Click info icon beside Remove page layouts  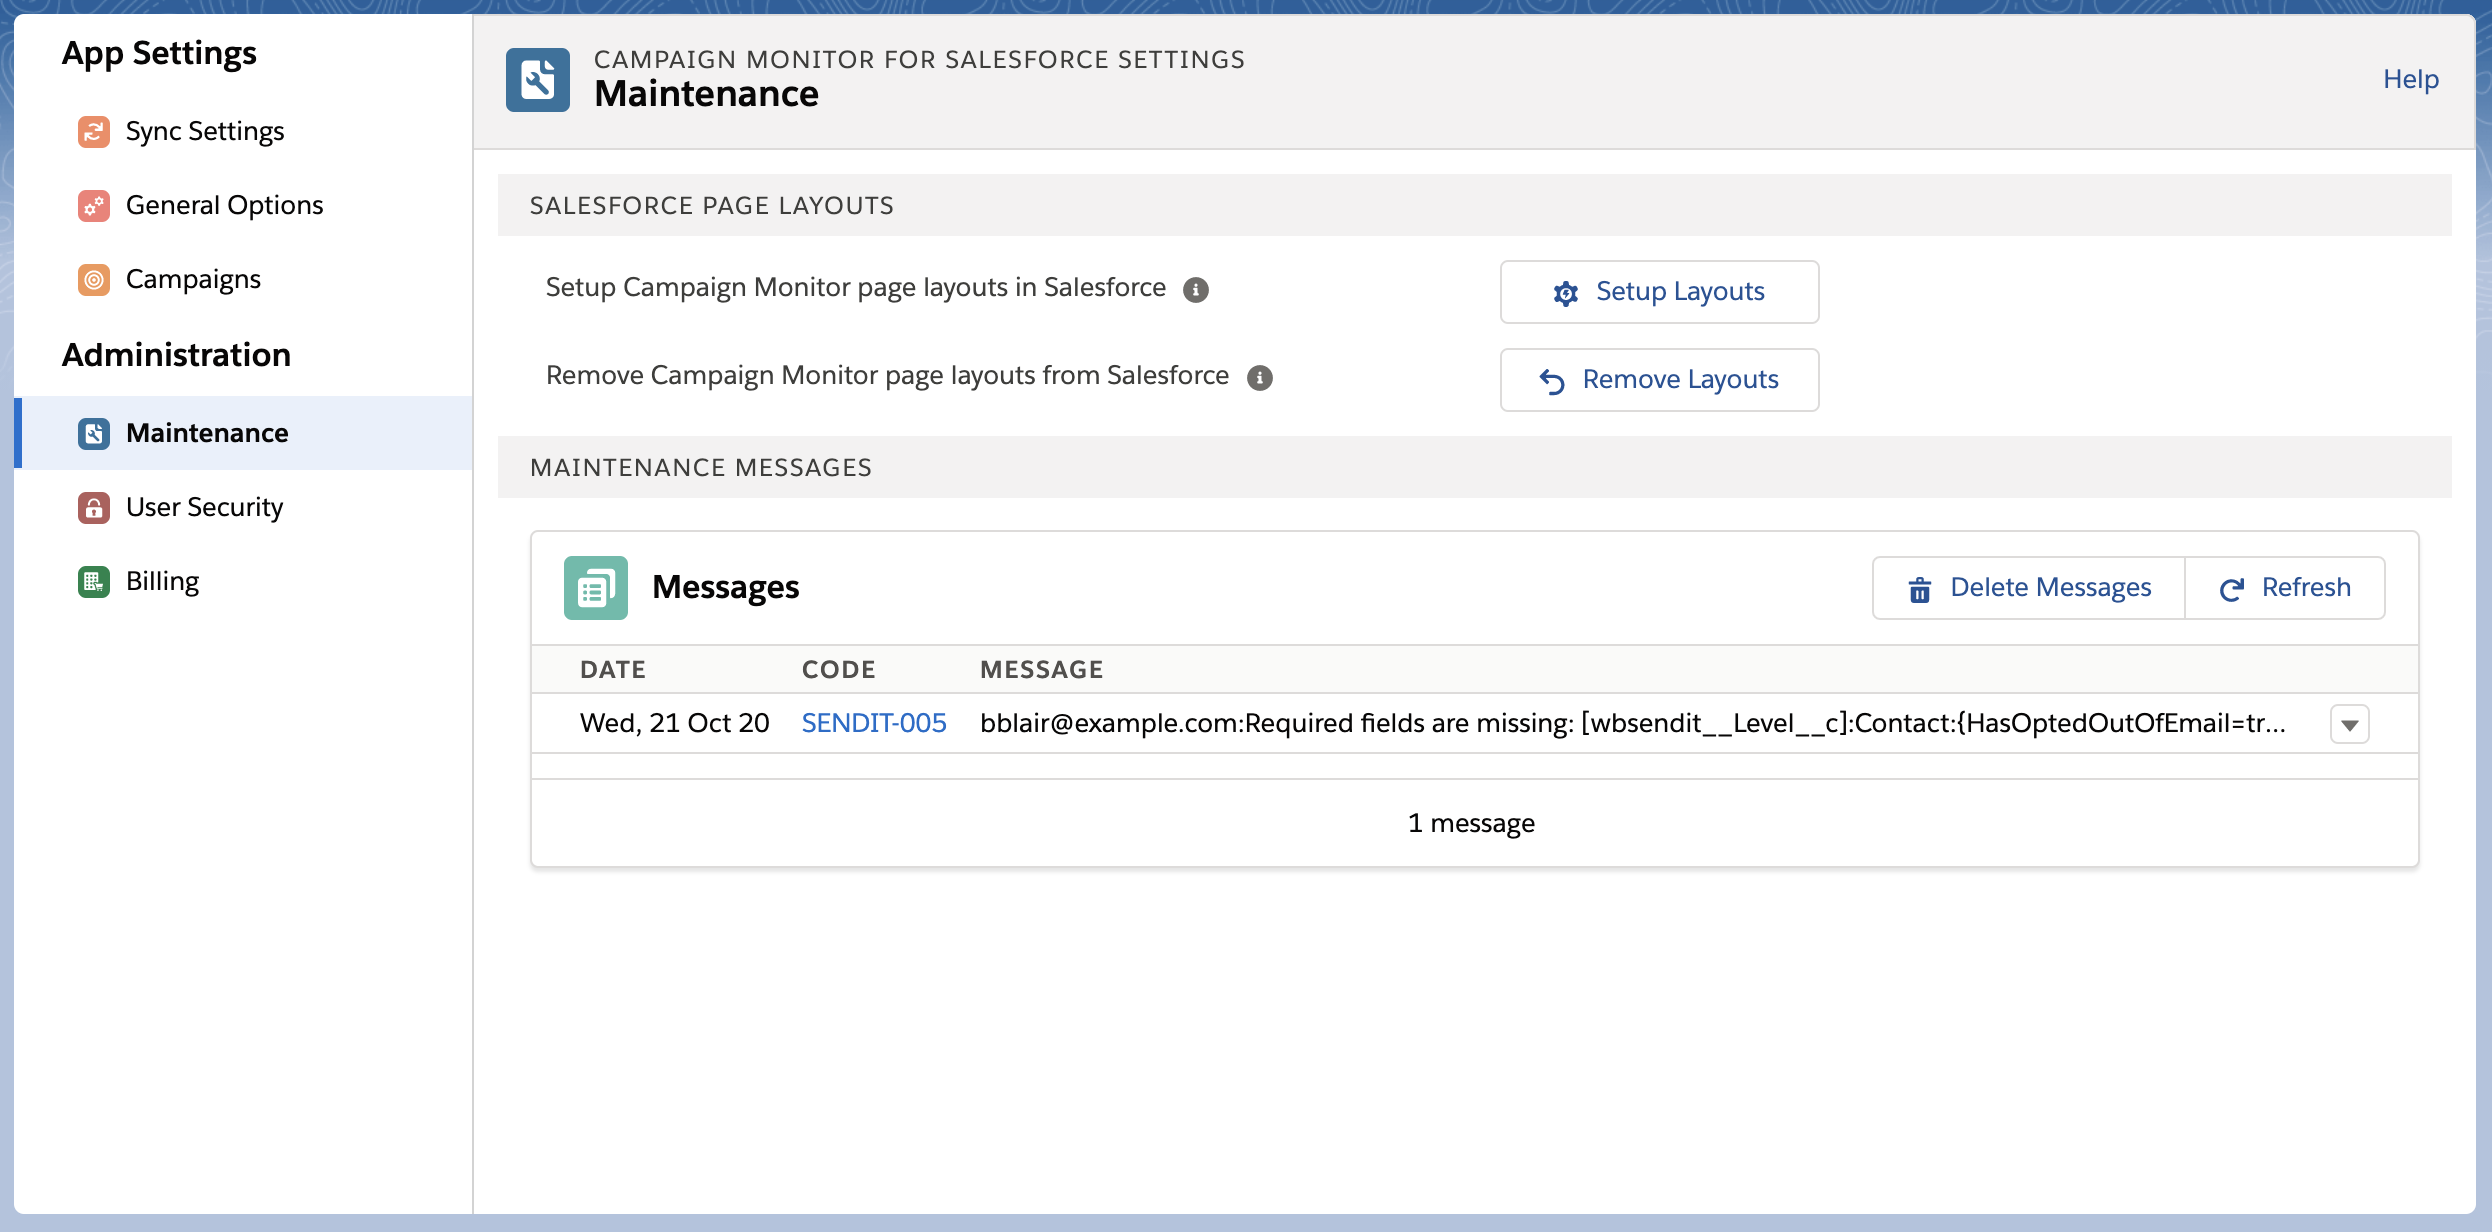pos(1259,377)
